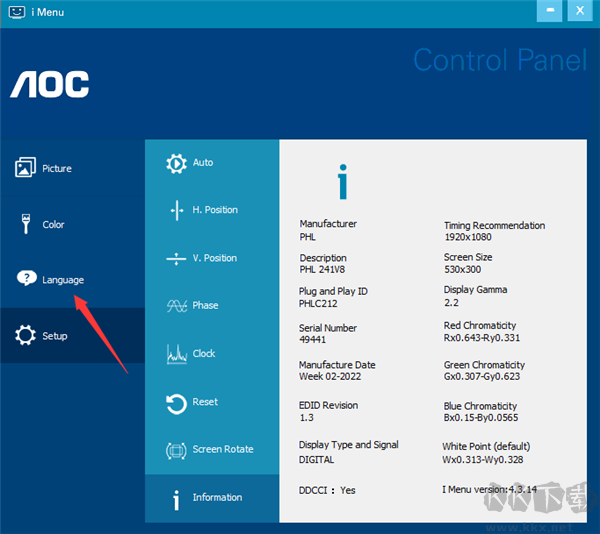Select the Auto adjustment icon
600x534 pixels.
(176, 163)
